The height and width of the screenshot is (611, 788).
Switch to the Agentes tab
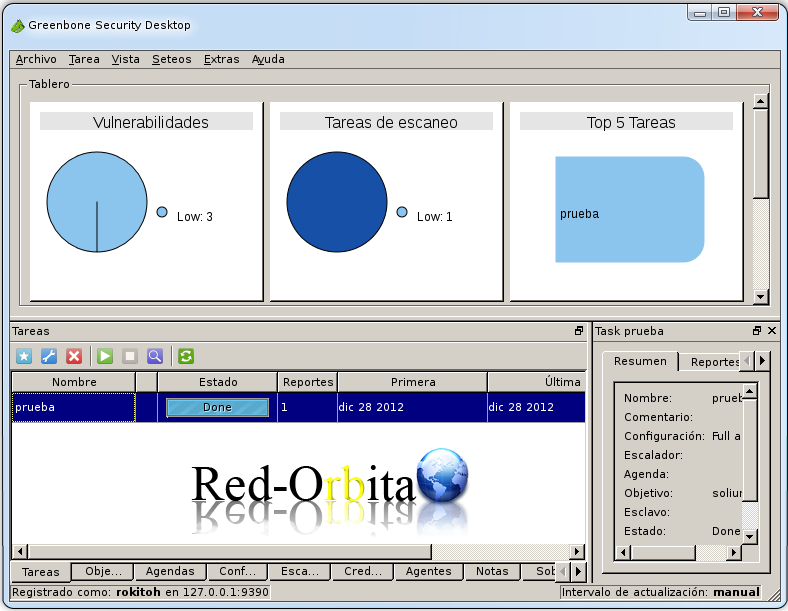coord(429,571)
